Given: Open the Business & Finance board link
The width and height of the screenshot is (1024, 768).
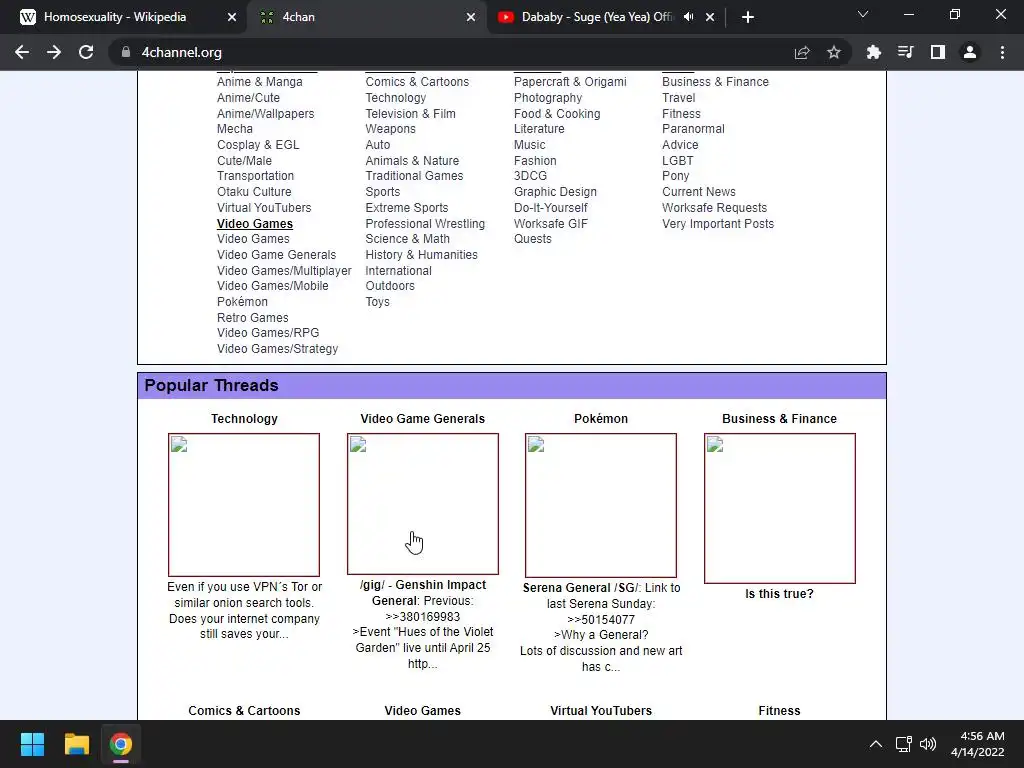Looking at the screenshot, I should tap(715, 82).
